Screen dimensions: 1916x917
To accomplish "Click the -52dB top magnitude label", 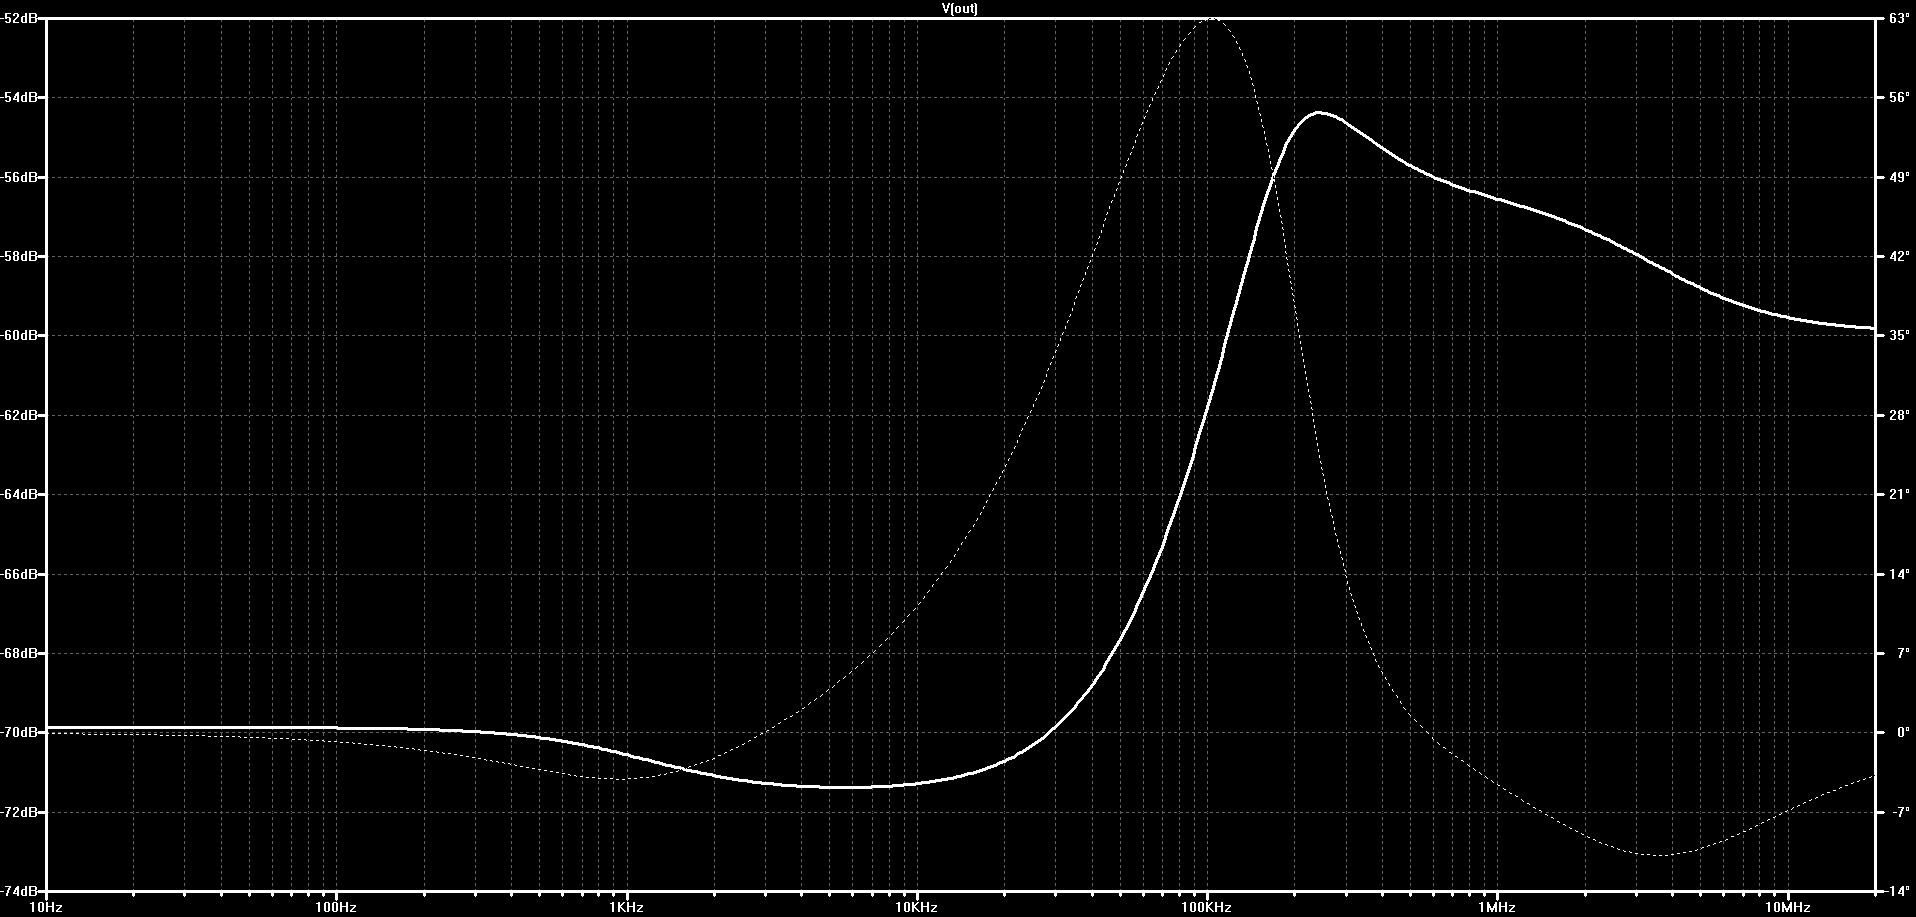I will coord(20,18).
